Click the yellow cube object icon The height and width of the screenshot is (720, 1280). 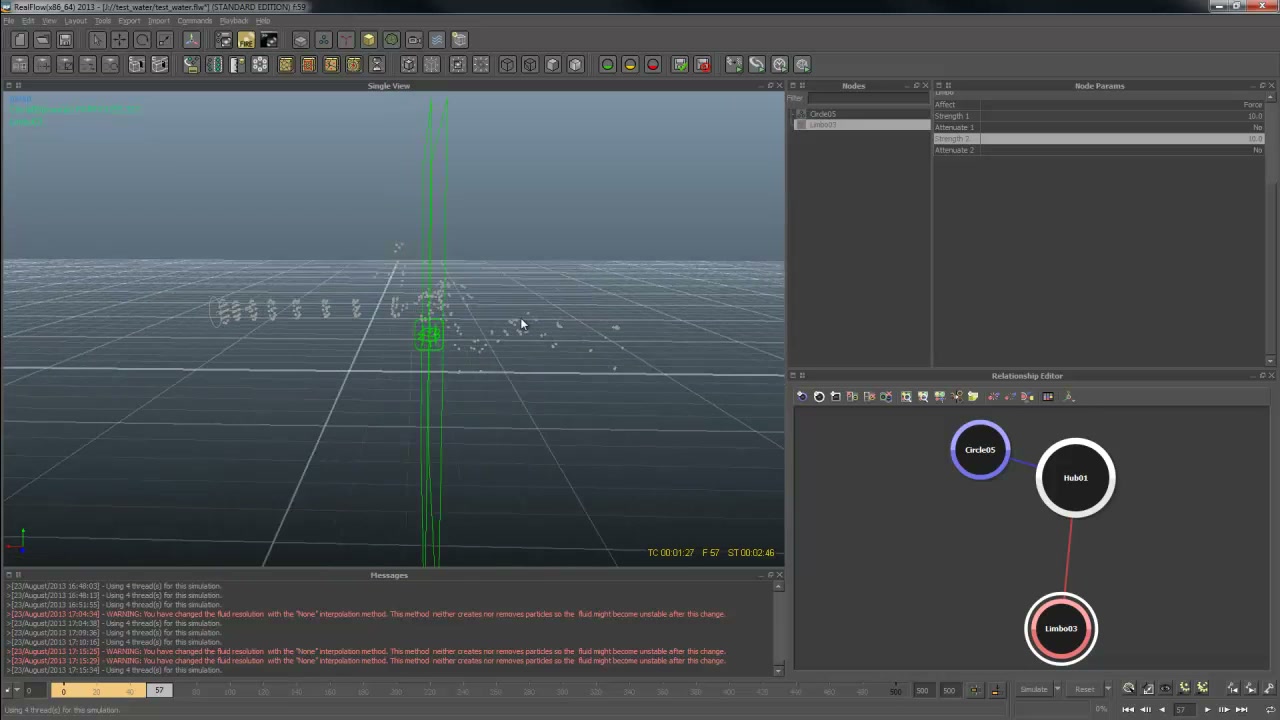(x=369, y=40)
